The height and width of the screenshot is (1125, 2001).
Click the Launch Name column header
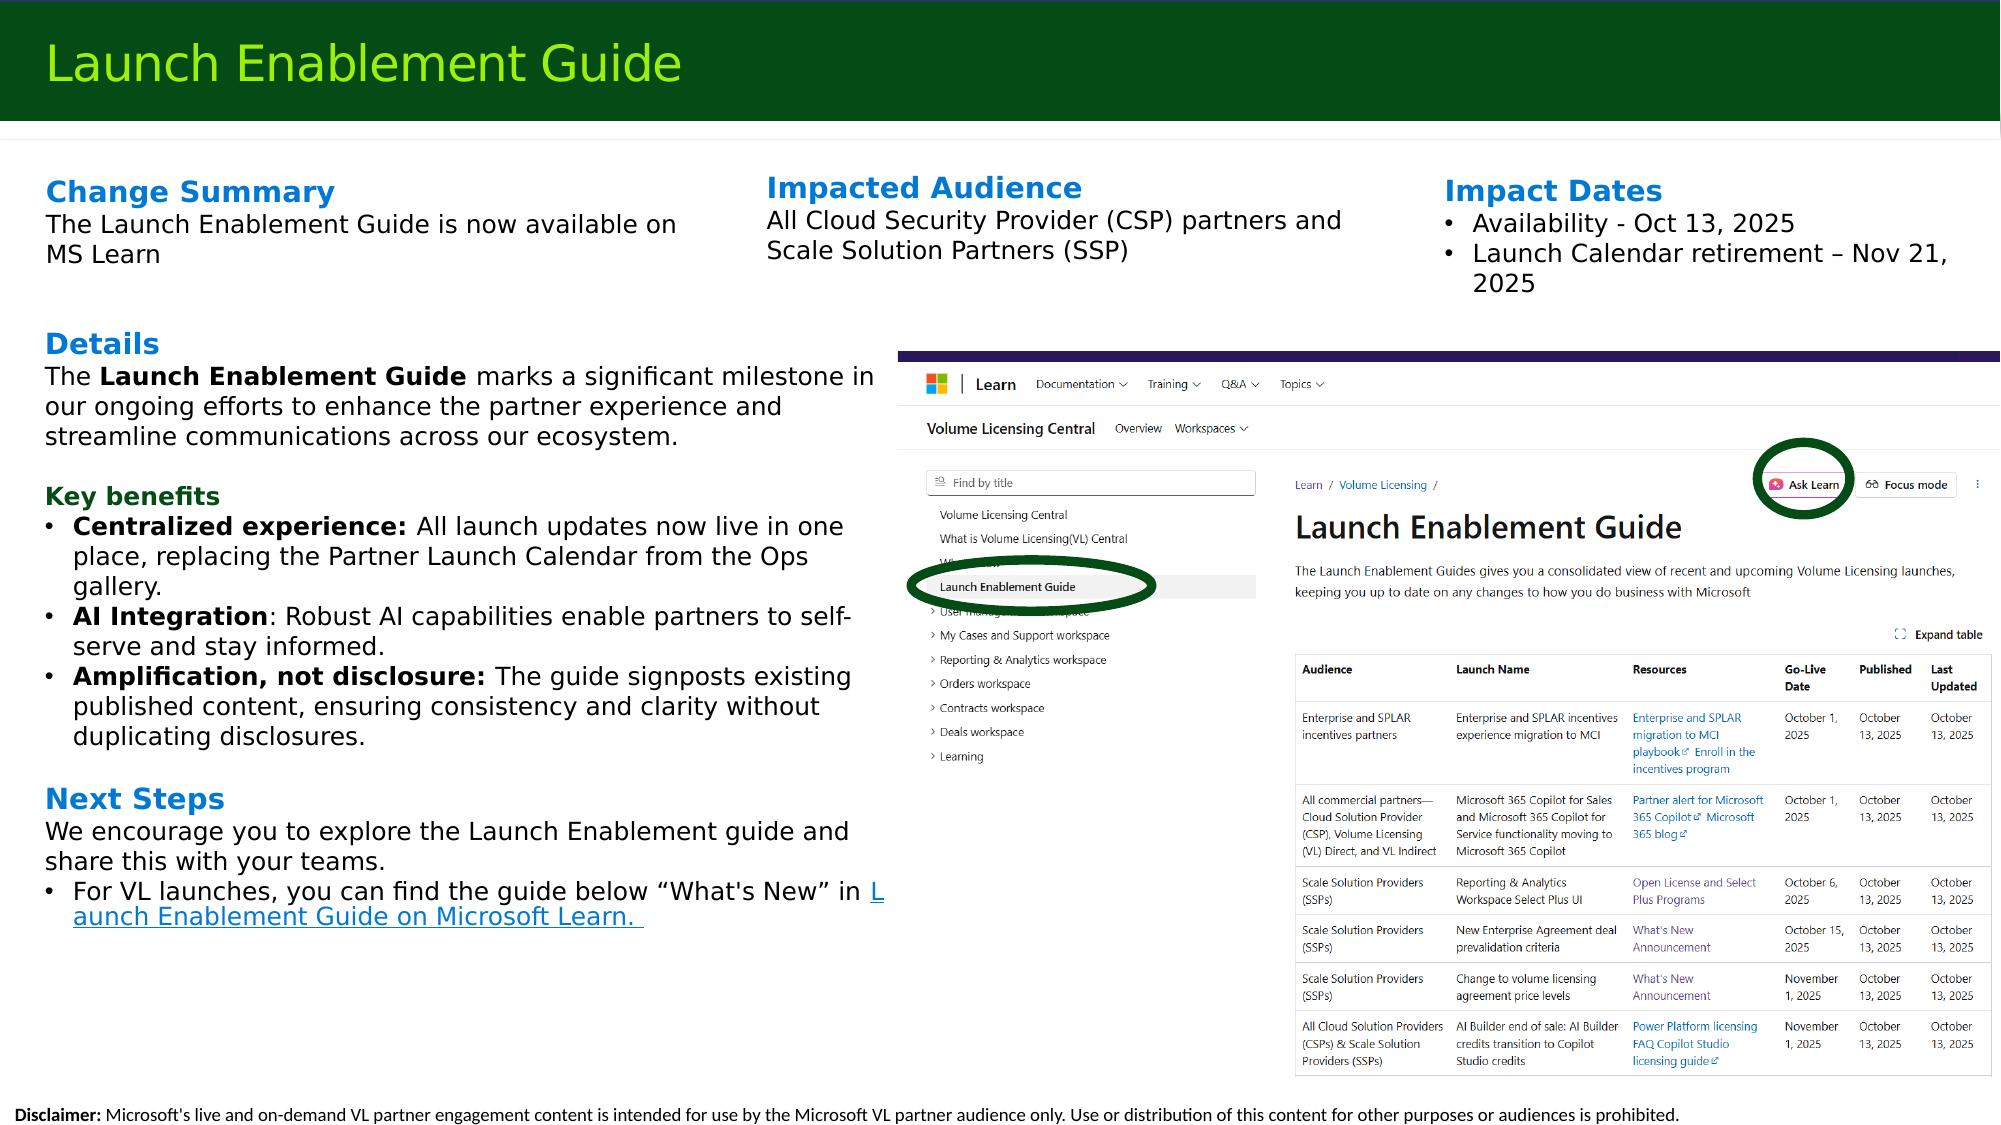pos(1492,670)
